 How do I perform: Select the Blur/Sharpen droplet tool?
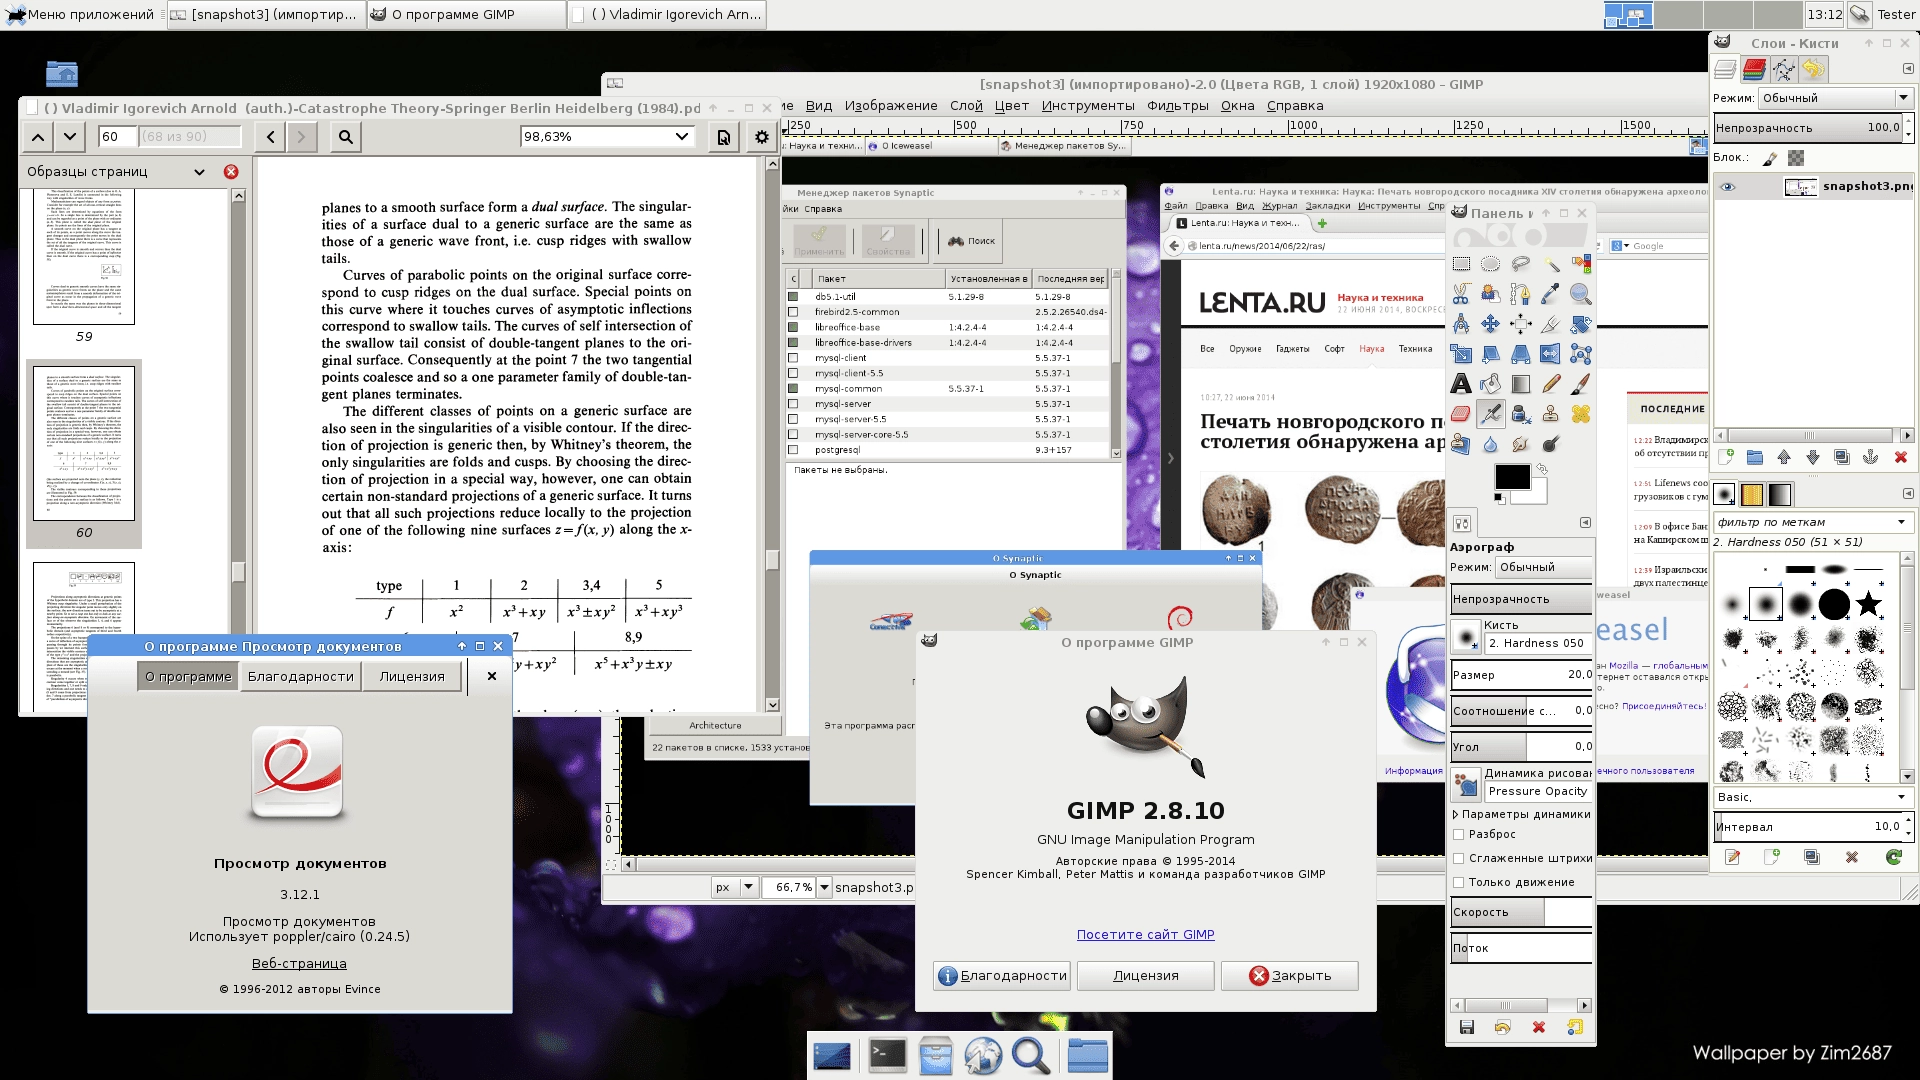pos(1491,444)
